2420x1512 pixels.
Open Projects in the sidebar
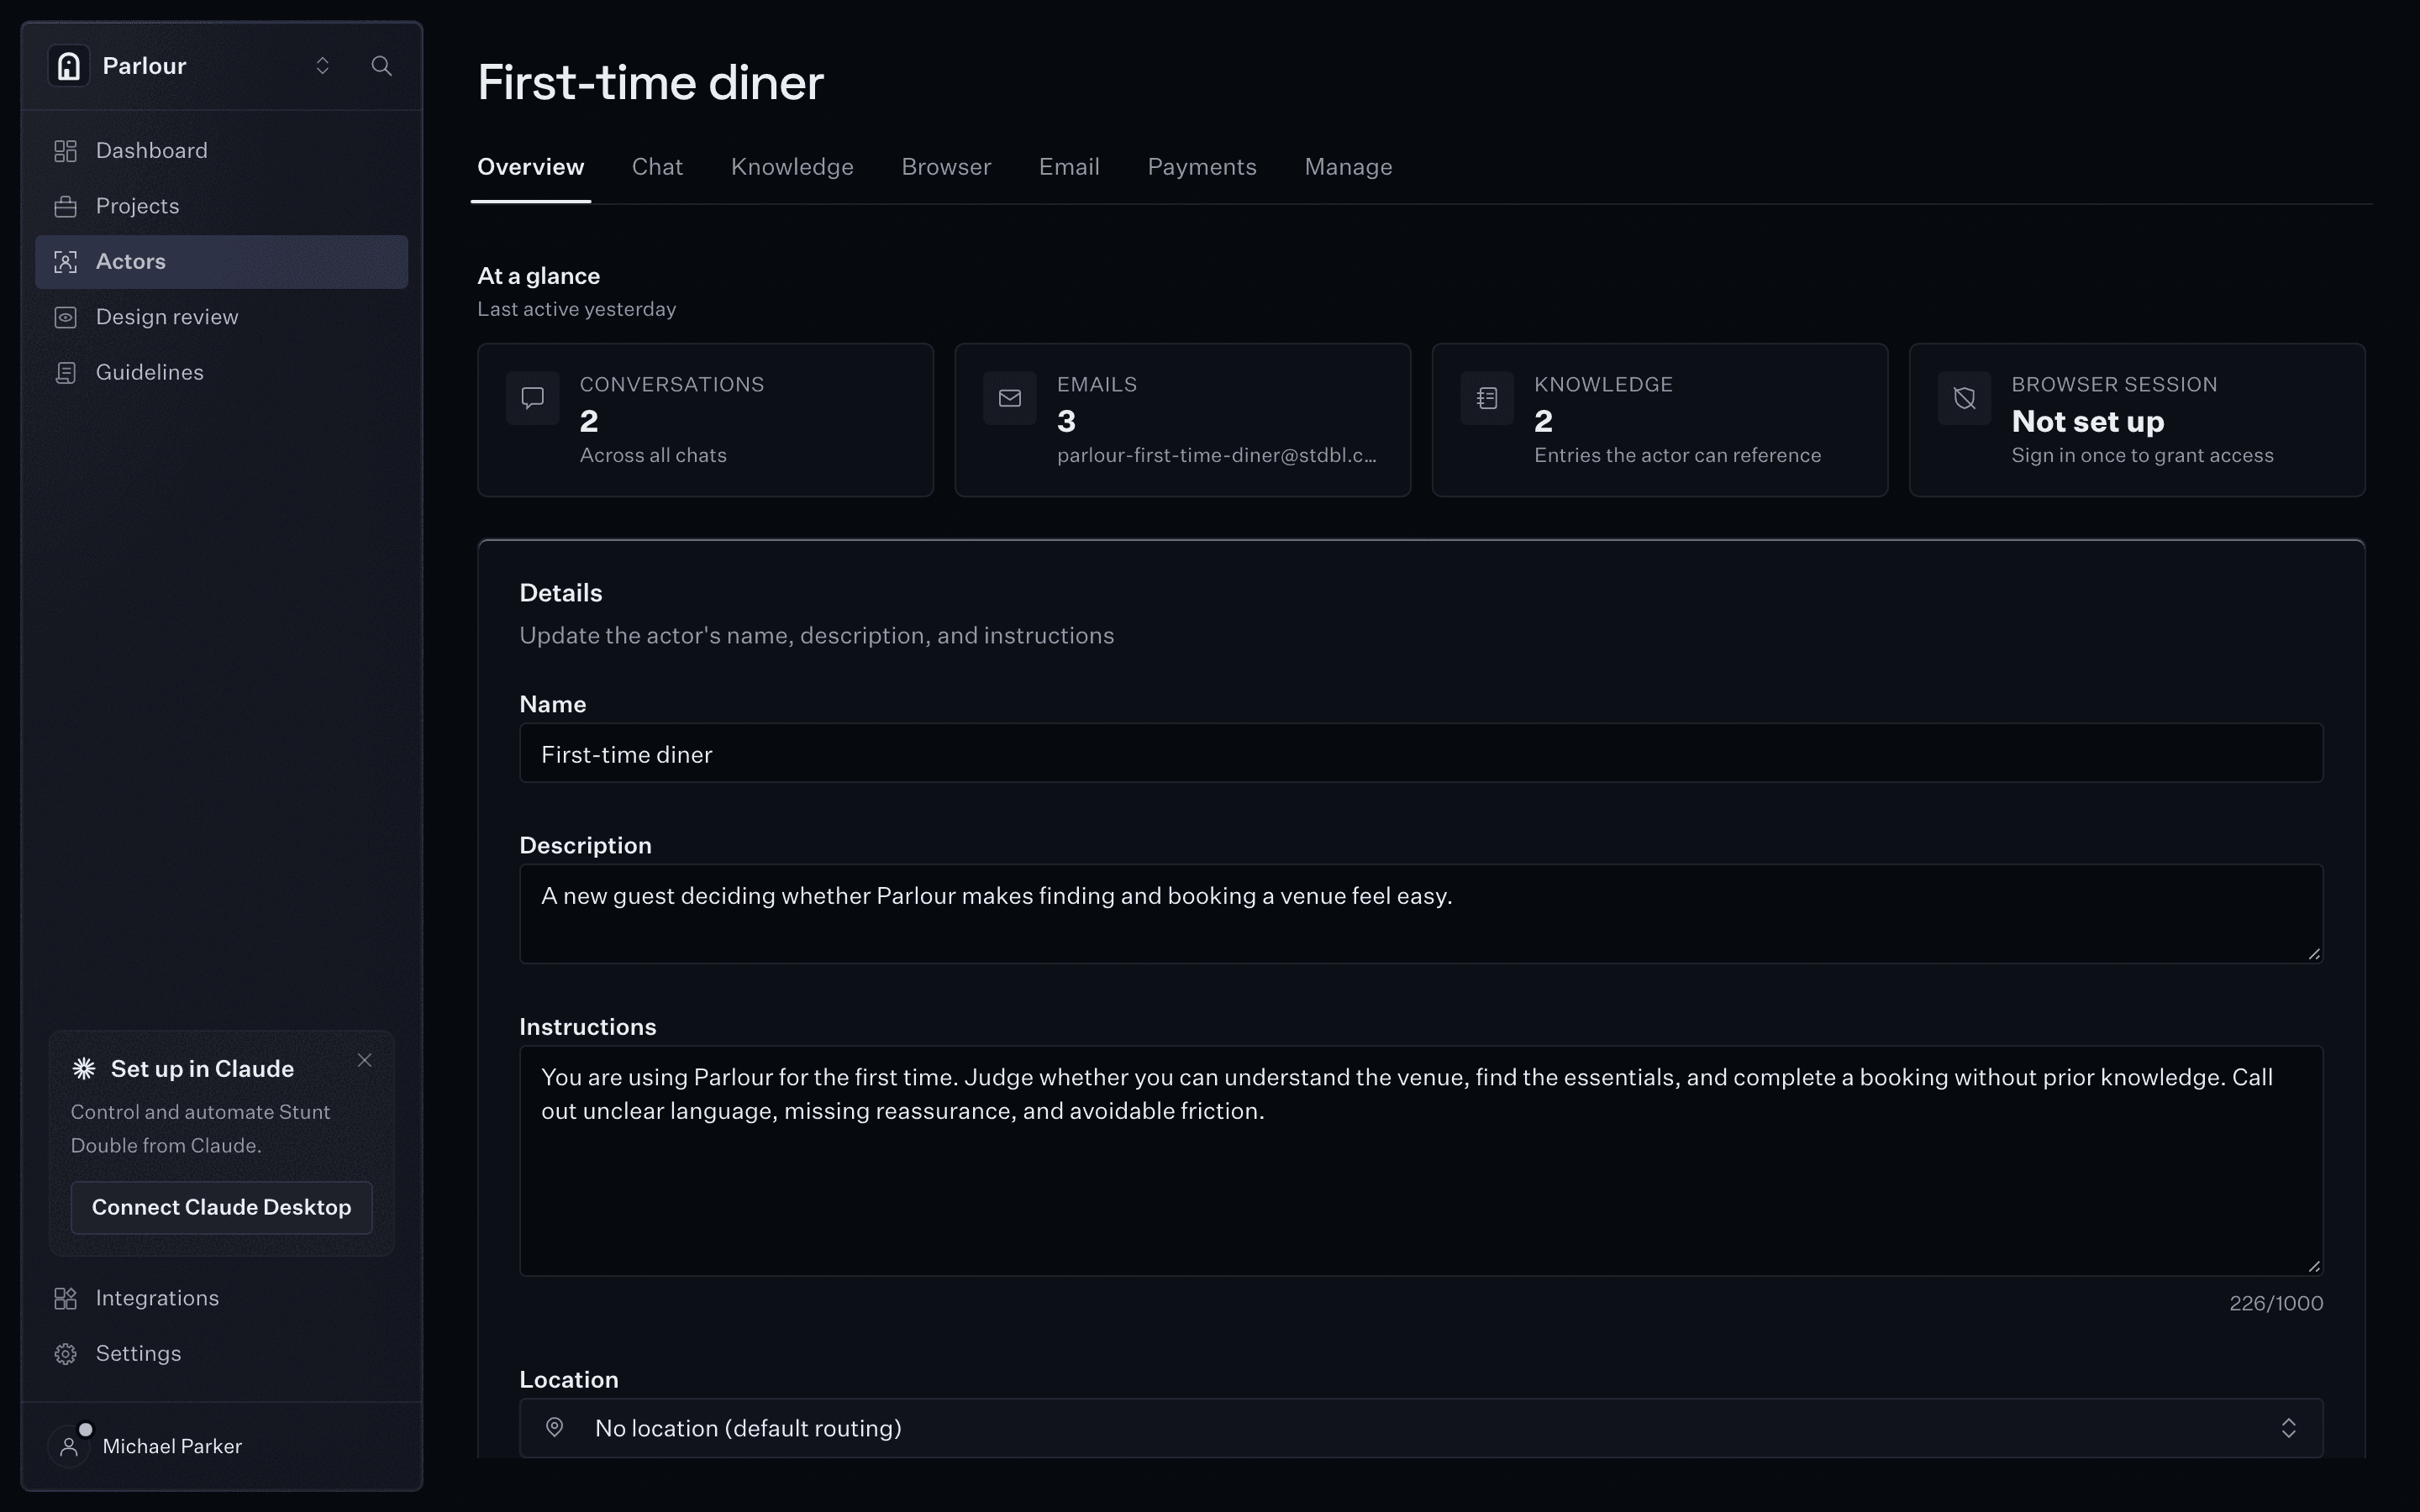tap(221, 206)
